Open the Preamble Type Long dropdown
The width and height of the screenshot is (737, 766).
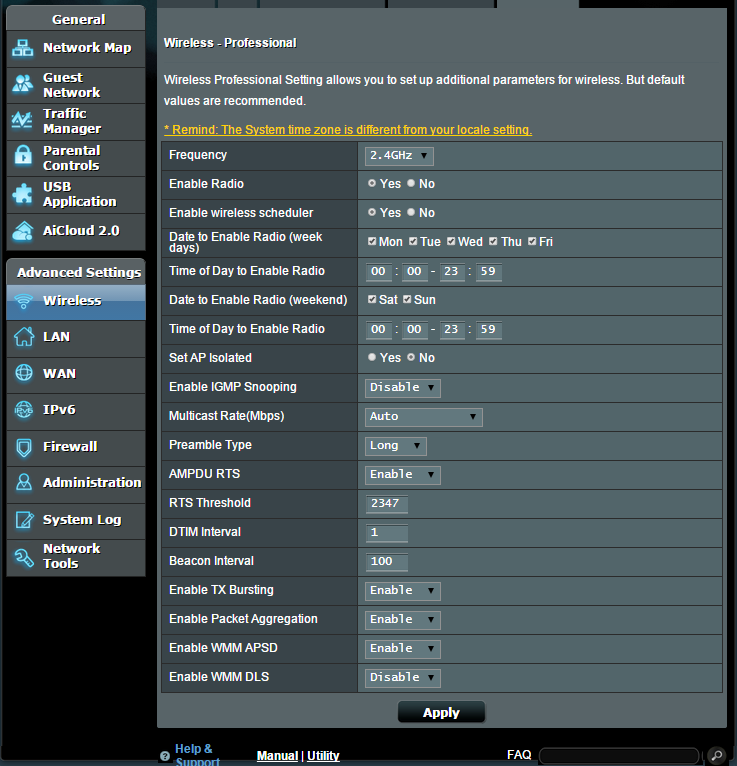(x=396, y=446)
